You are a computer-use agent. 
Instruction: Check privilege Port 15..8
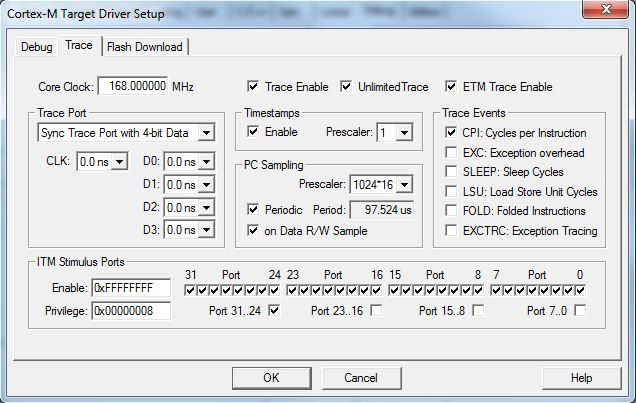479,311
